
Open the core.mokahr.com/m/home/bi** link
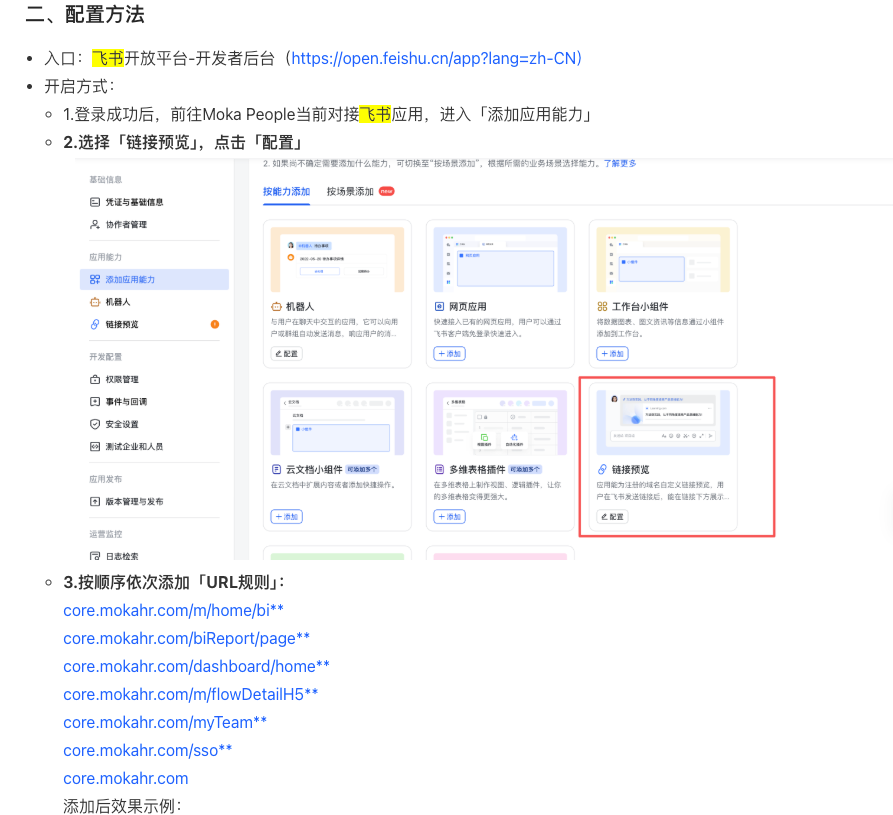[x=173, y=611]
